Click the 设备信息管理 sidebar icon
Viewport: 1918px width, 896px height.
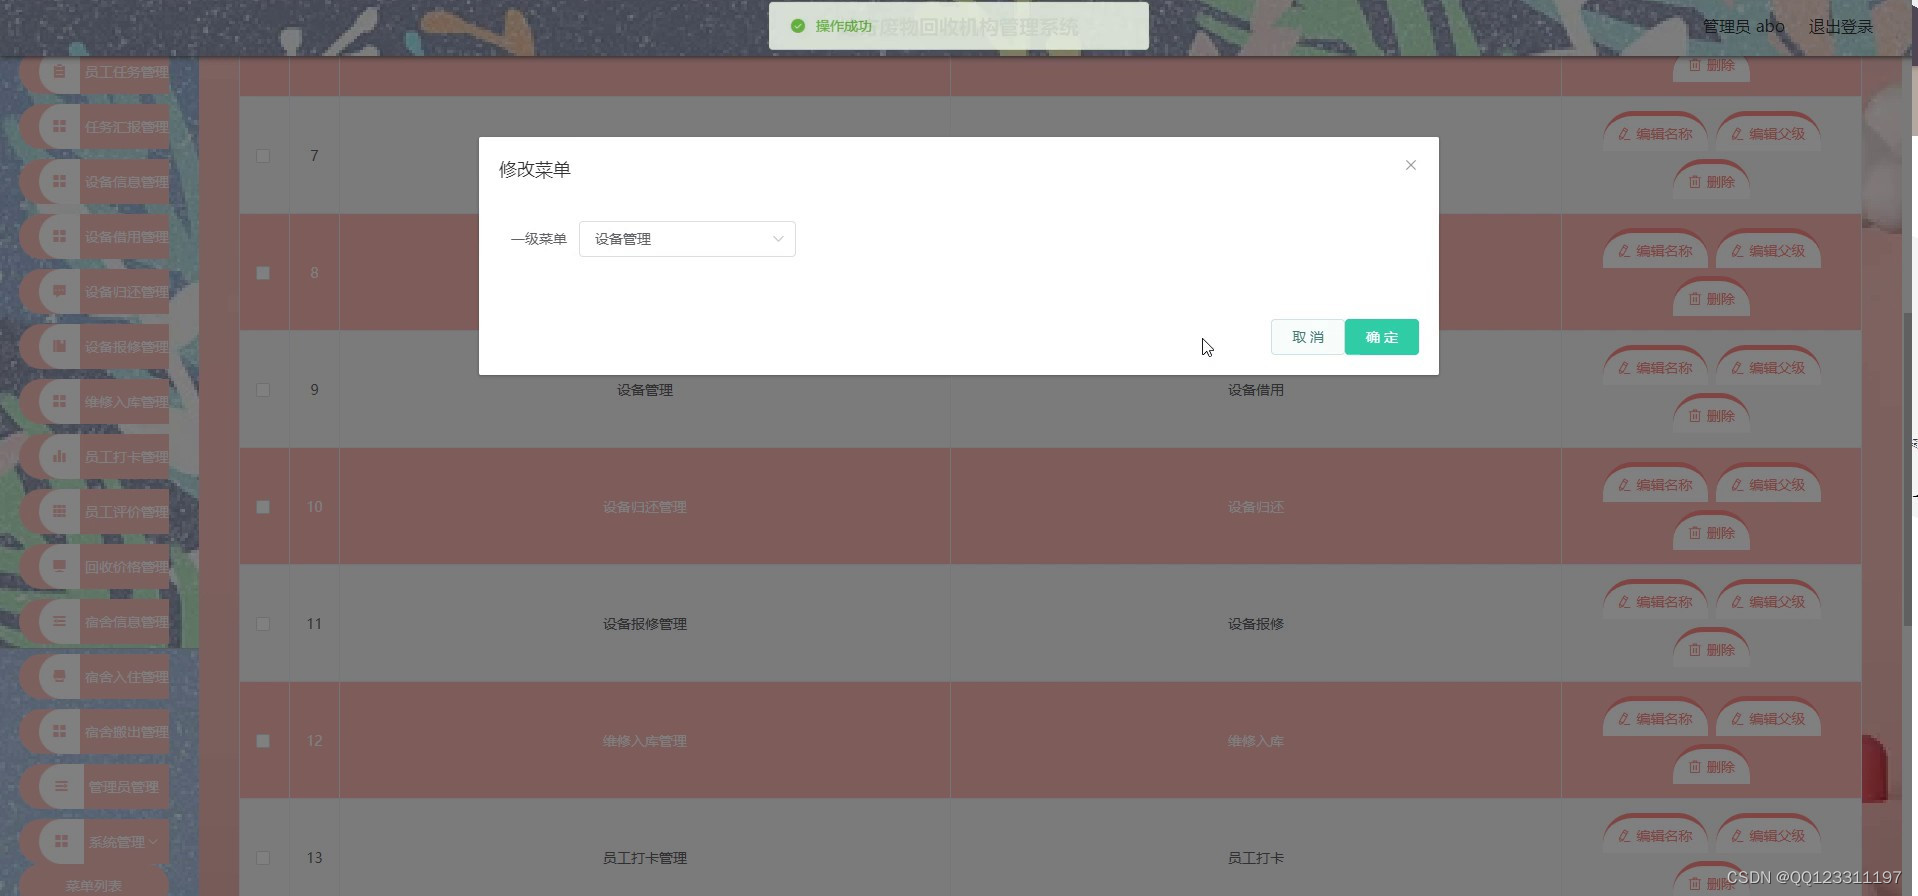coord(60,182)
